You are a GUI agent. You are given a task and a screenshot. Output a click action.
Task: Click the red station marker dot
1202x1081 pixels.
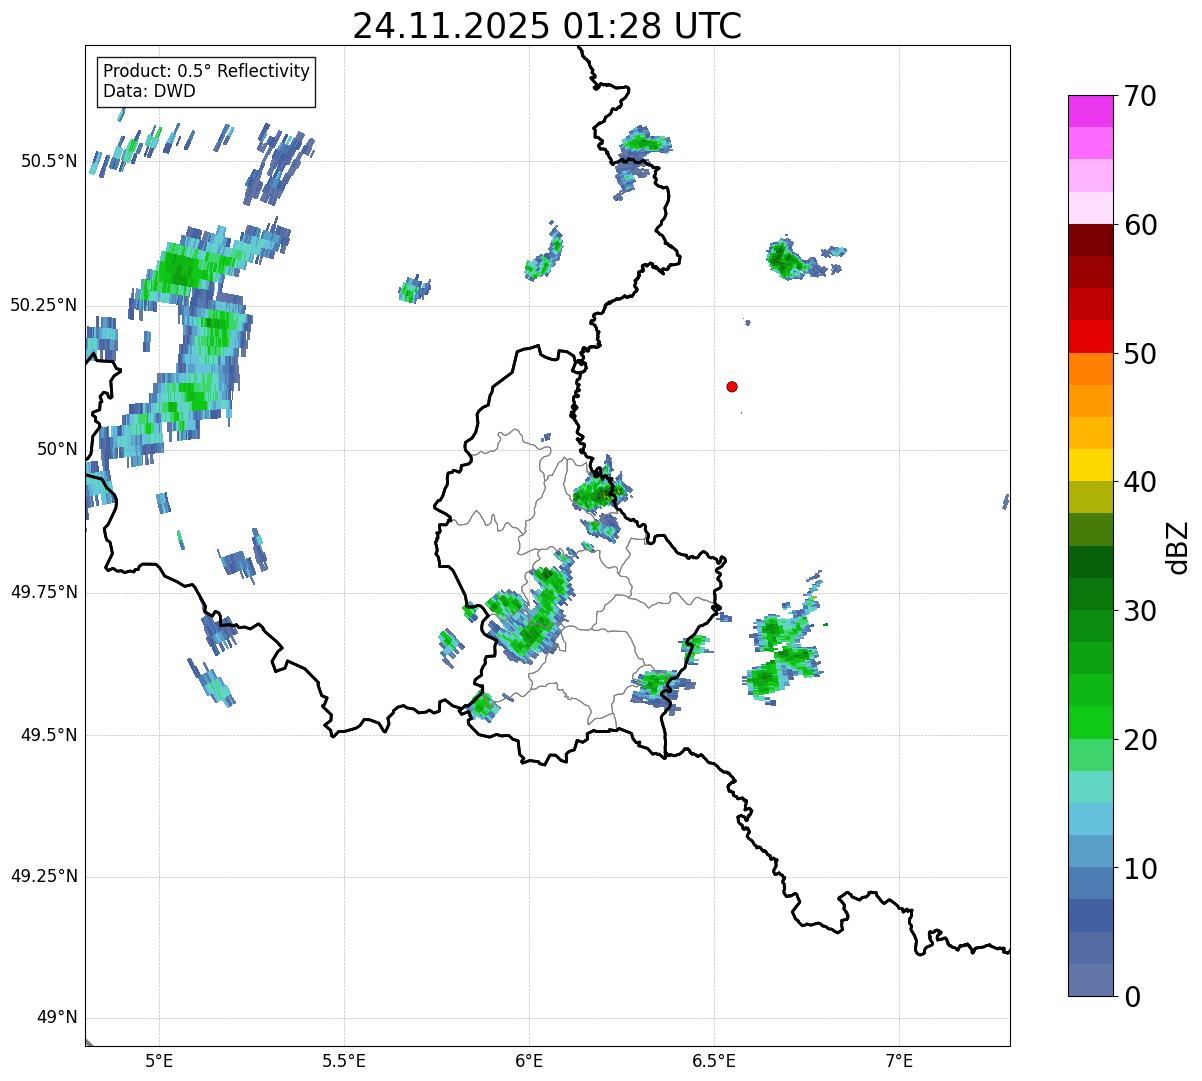point(732,386)
